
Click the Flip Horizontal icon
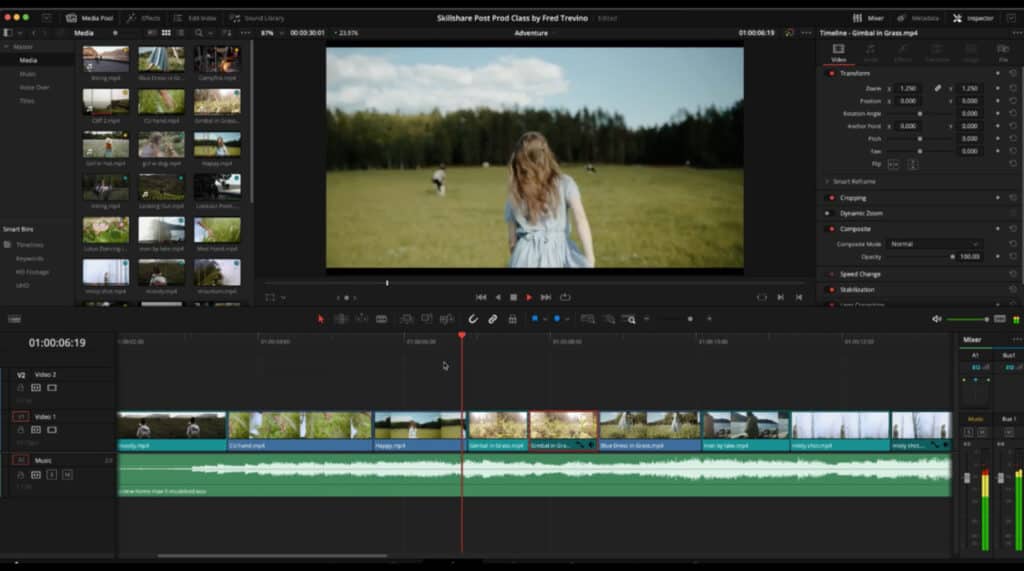[893, 164]
